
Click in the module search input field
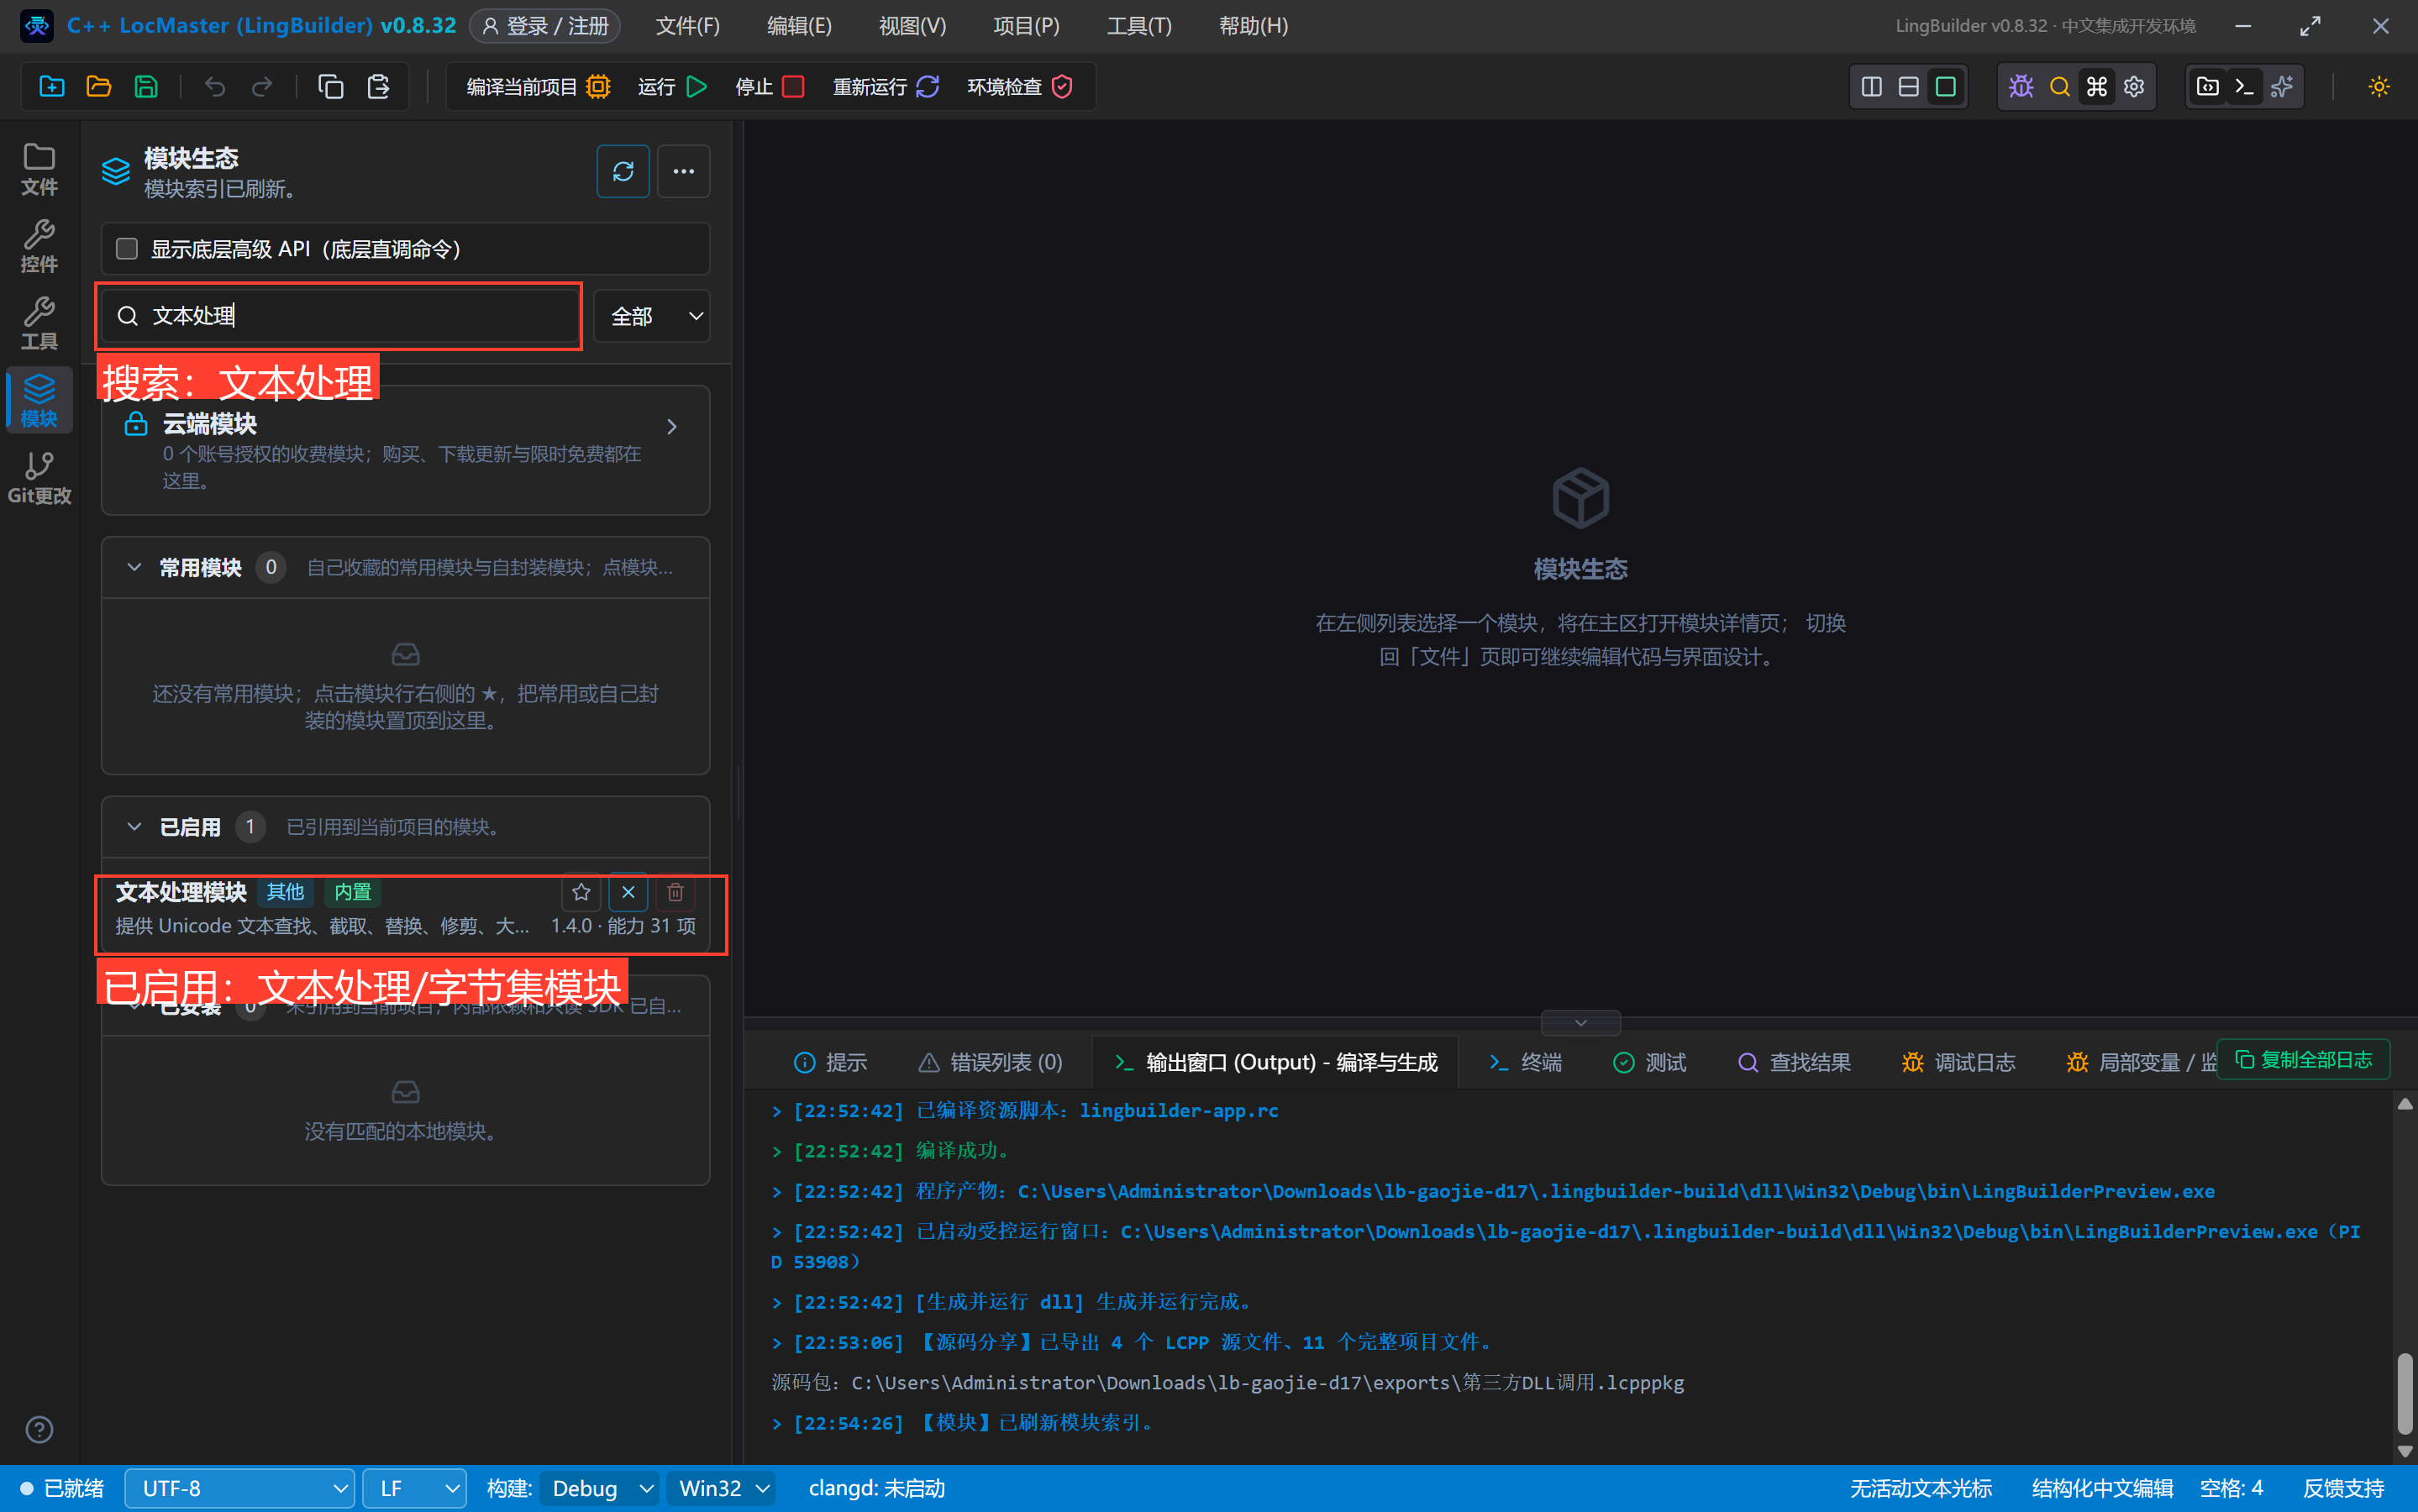pyautogui.click(x=341, y=316)
